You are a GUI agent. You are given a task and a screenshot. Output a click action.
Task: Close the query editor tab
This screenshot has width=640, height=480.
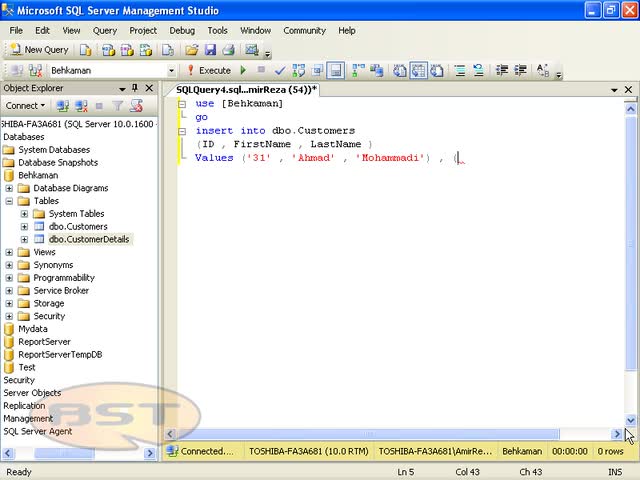click(x=629, y=89)
